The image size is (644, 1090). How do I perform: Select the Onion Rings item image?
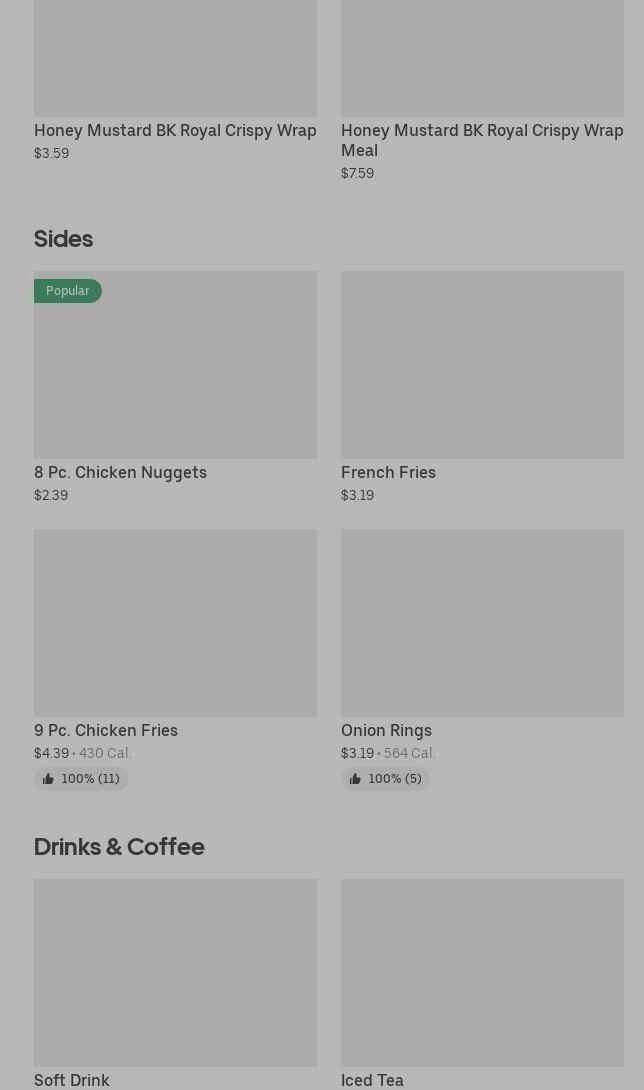click(x=482, y=623)
